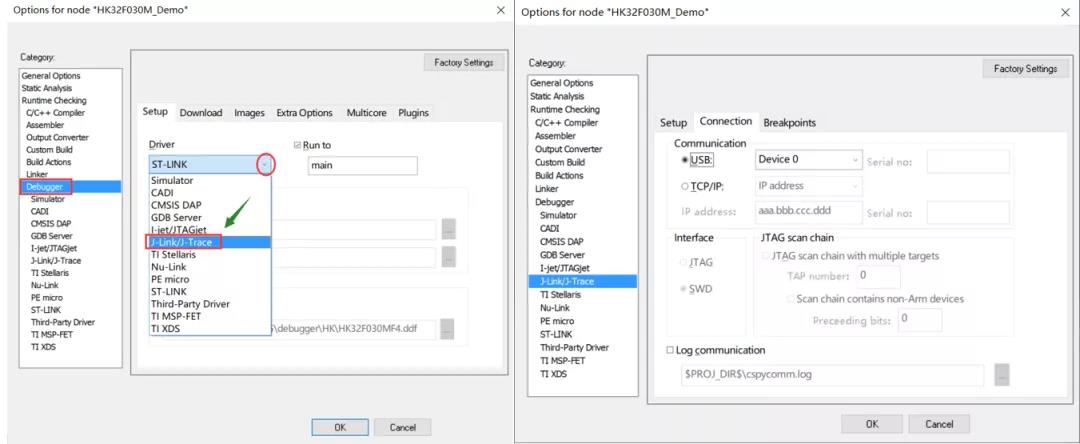Switch to the Extra Options tab
This screenshot has width=1080, height=444.
coord(304,113)
